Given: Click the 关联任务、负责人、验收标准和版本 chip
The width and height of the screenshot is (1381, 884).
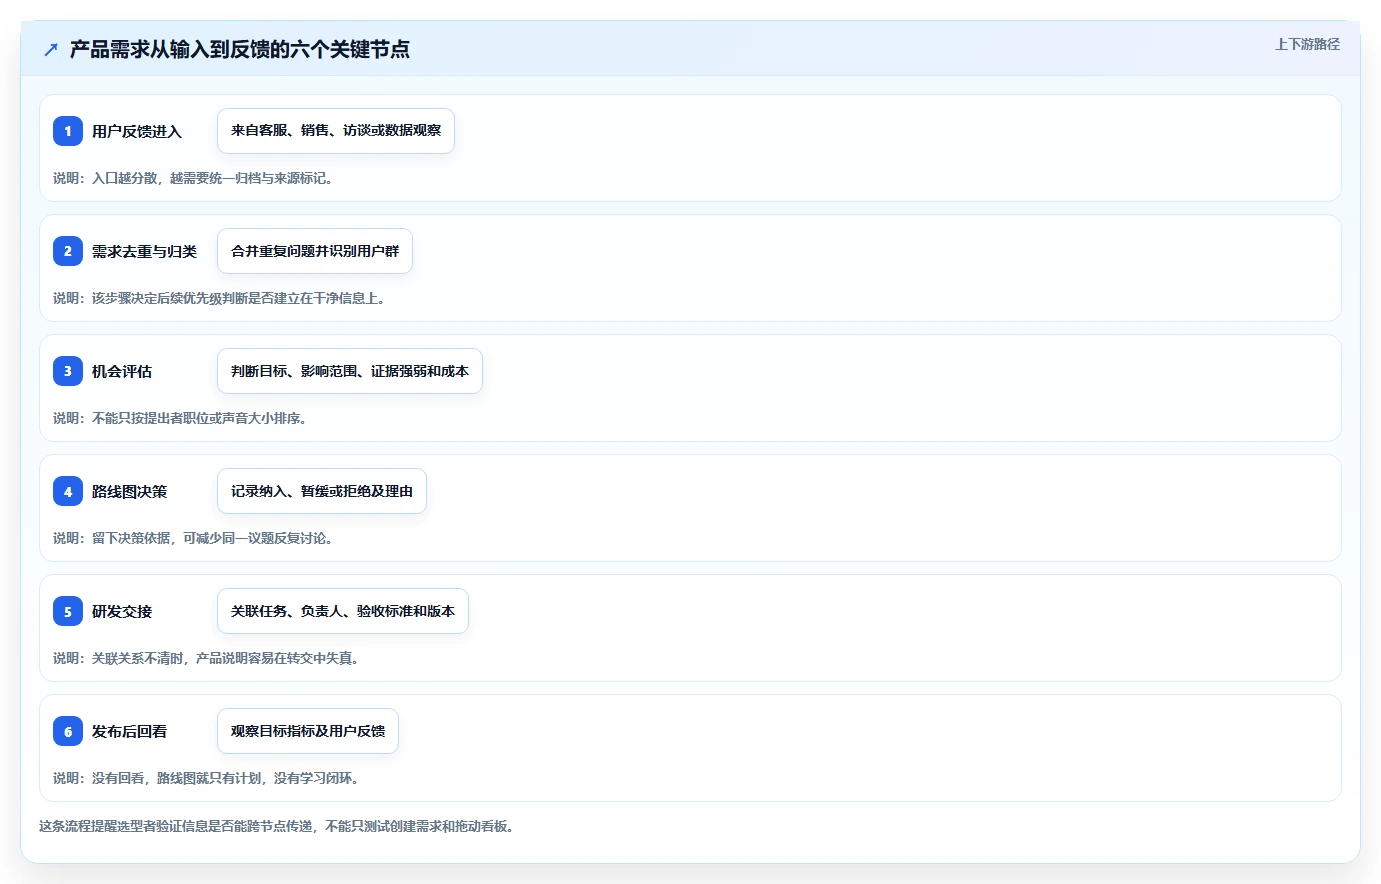Looking at the screenshot, I should coord(343,611).
